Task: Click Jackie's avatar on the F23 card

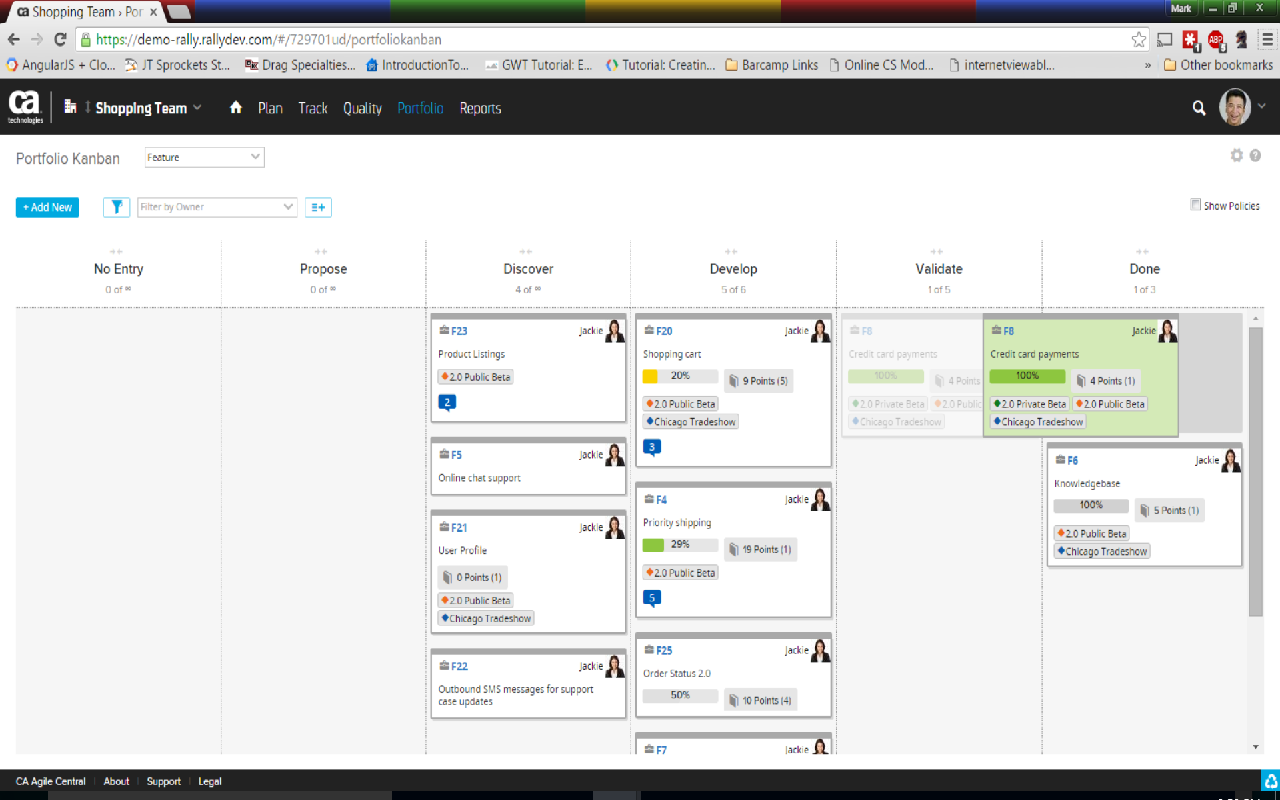Action: (615, 331)
